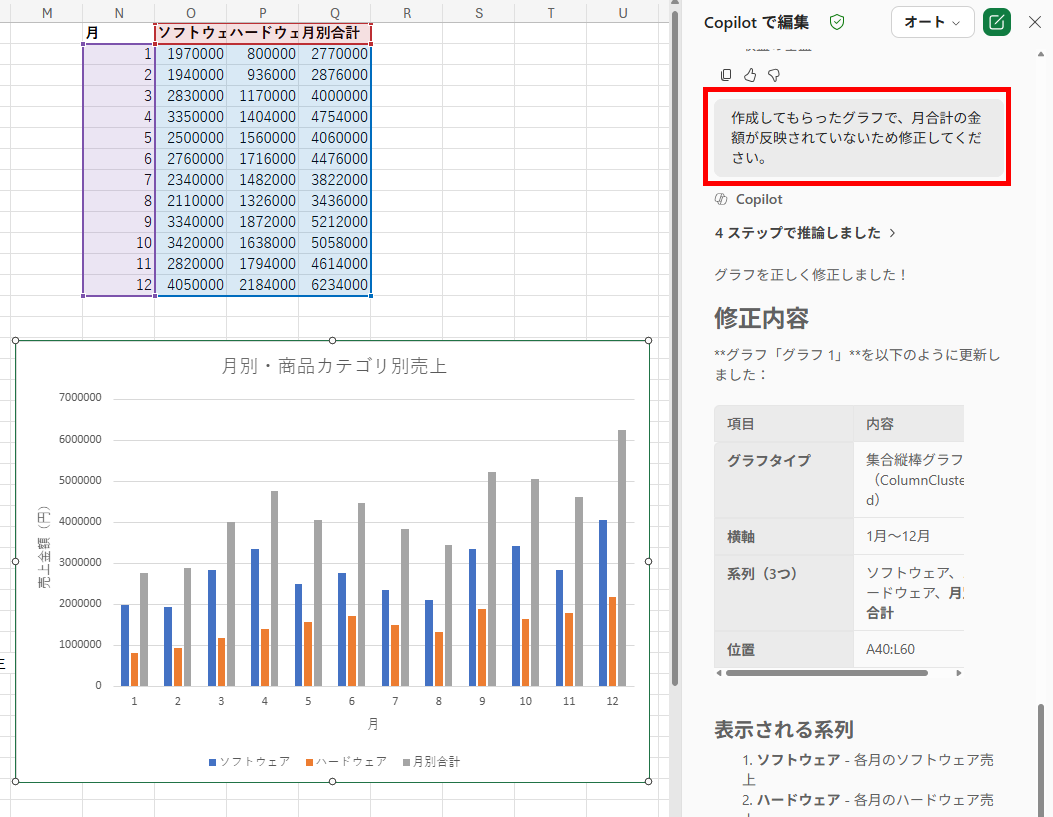
Task: Click the Copilot logo above the response
Action: 721,199
